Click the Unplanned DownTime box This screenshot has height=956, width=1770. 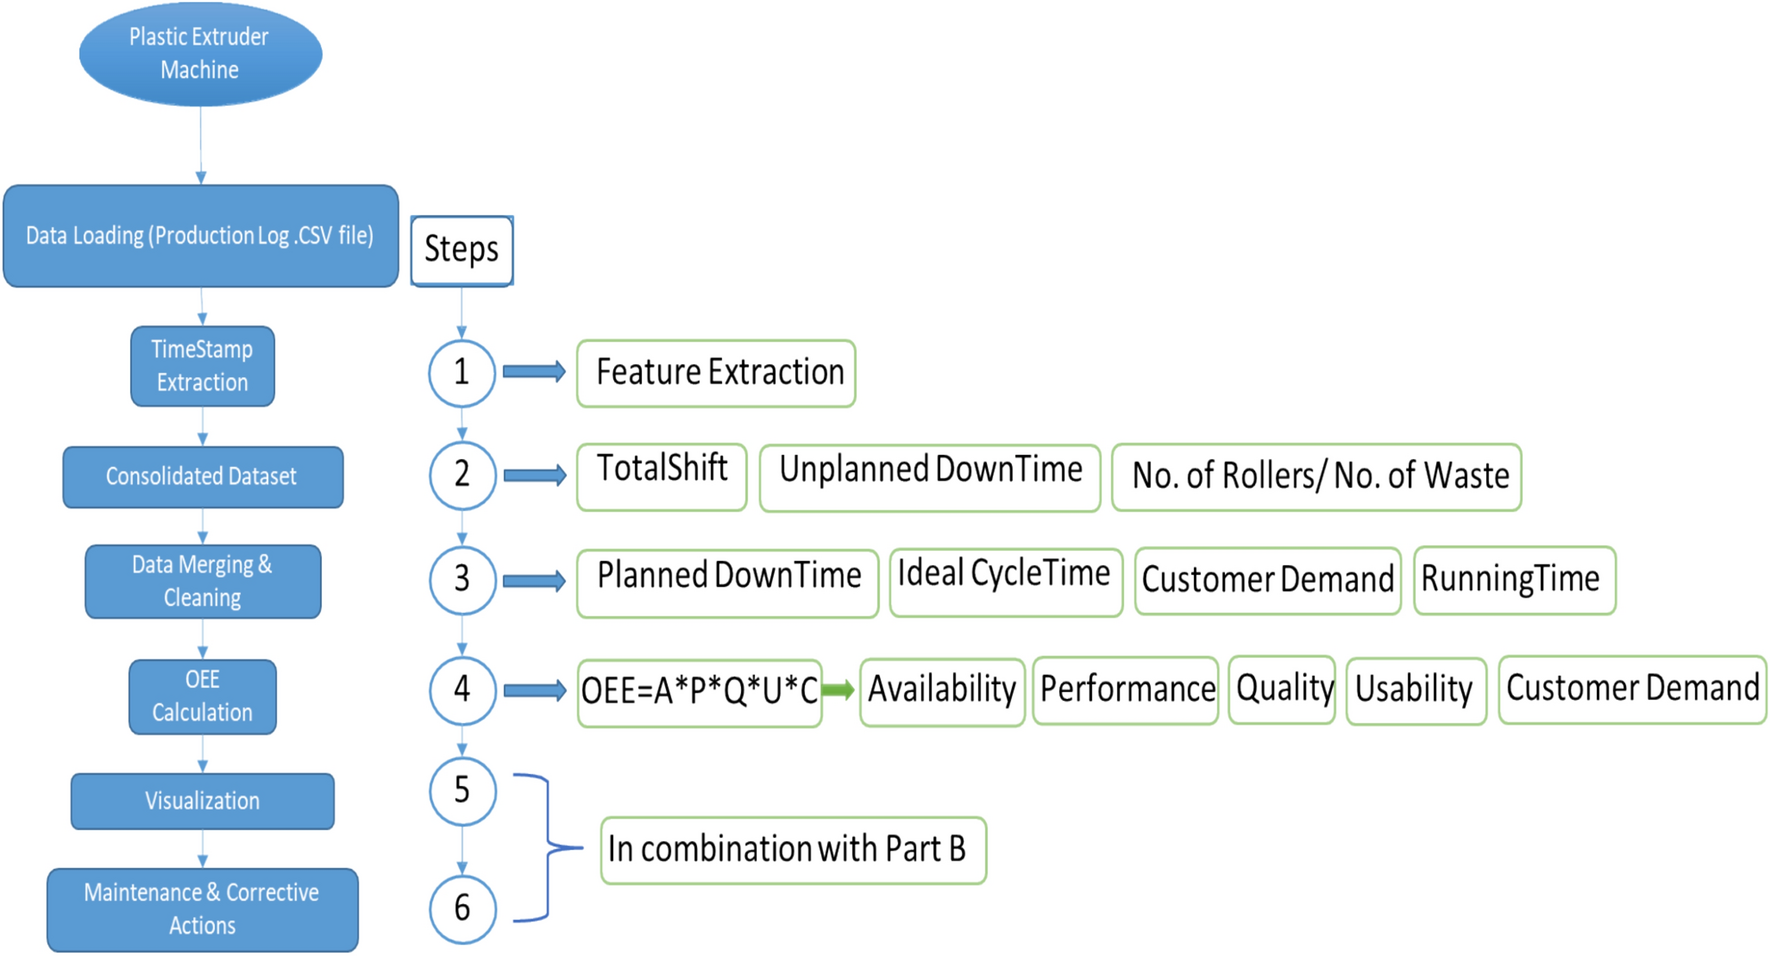coord(929,477)
